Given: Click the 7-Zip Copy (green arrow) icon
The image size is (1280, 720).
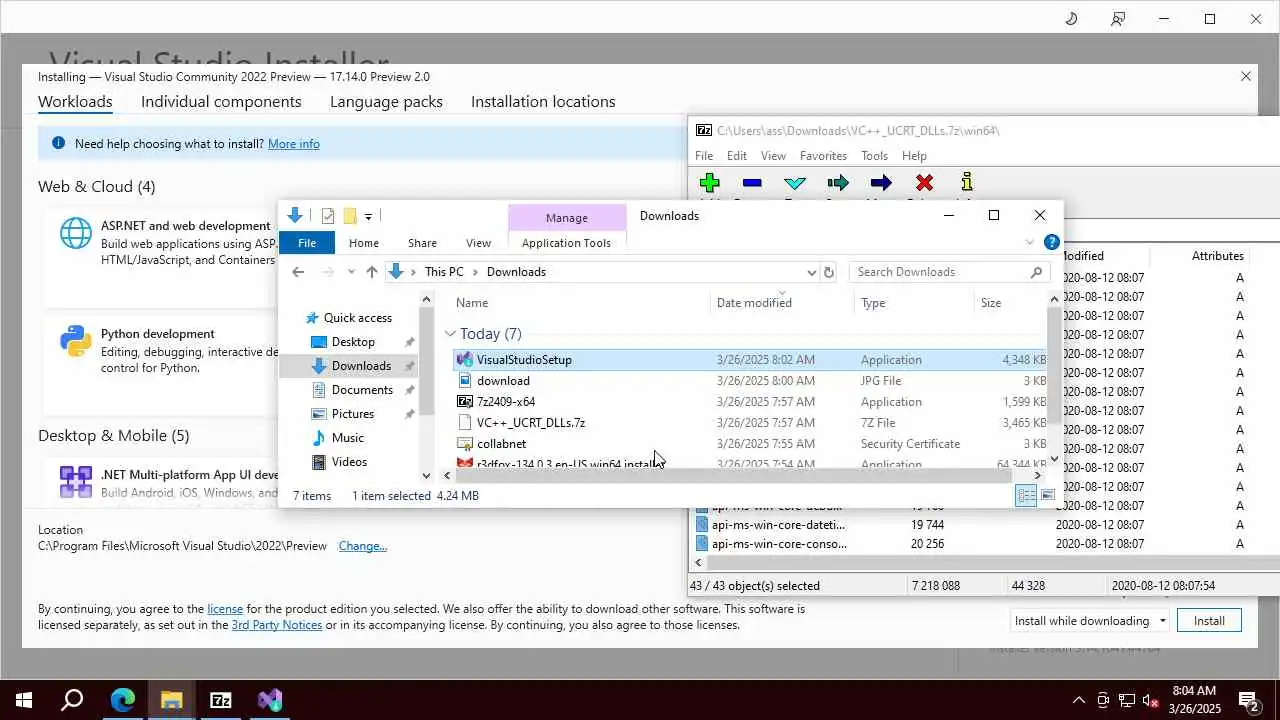Looking at the screenshot, I should pos(838,182).
